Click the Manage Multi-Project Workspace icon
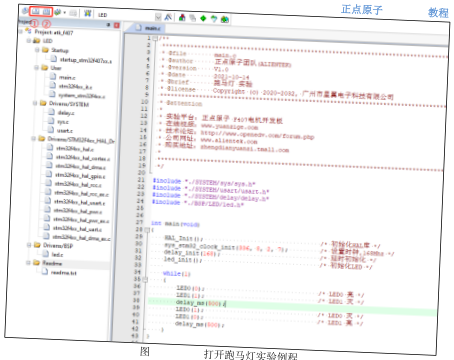Image resolution: width=454 pixels, height=360 pixels. 193,18
